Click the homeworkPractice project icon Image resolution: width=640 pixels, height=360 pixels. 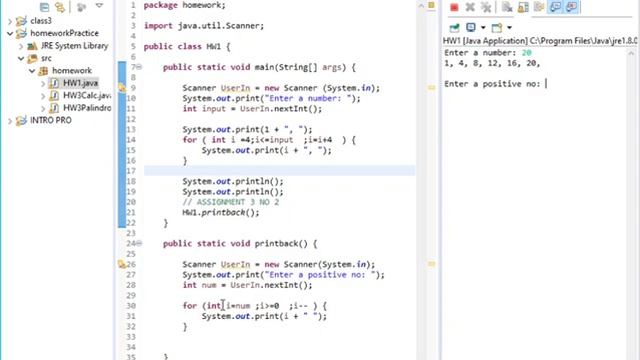click(x=21, y=33)
